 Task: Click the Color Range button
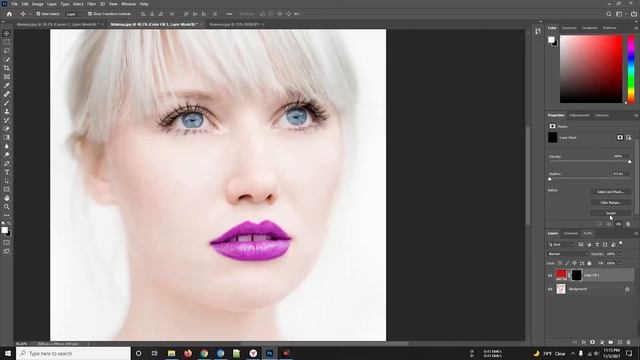611,202
